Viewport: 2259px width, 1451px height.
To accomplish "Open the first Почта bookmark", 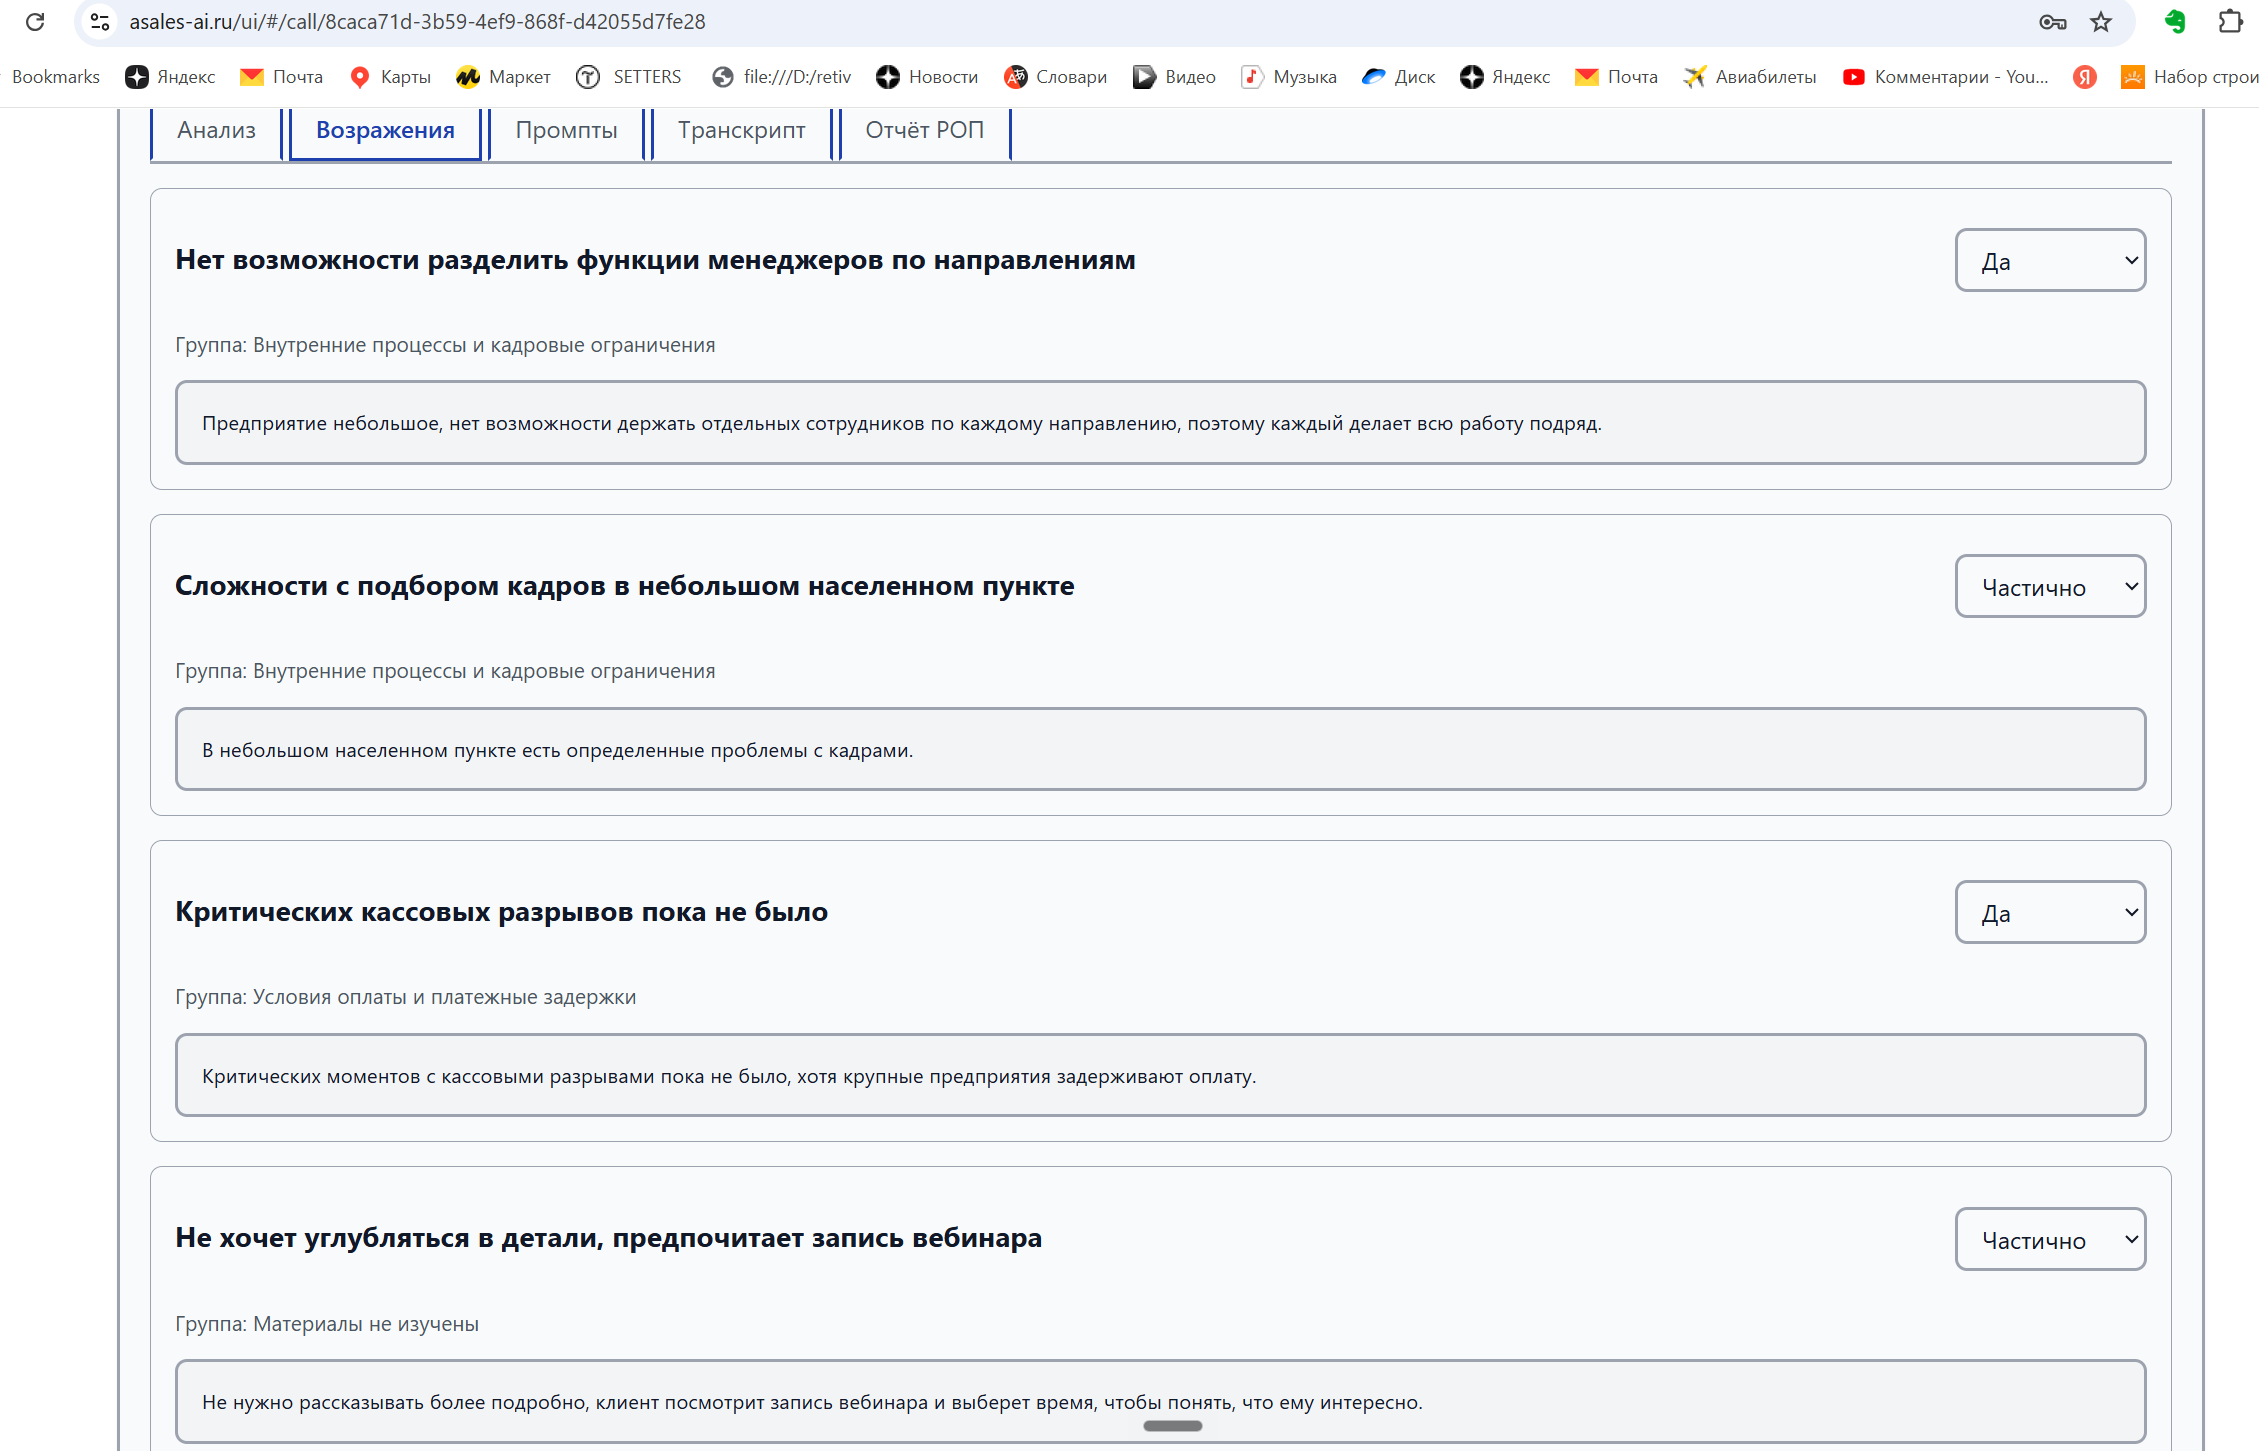I will [282, 77].
